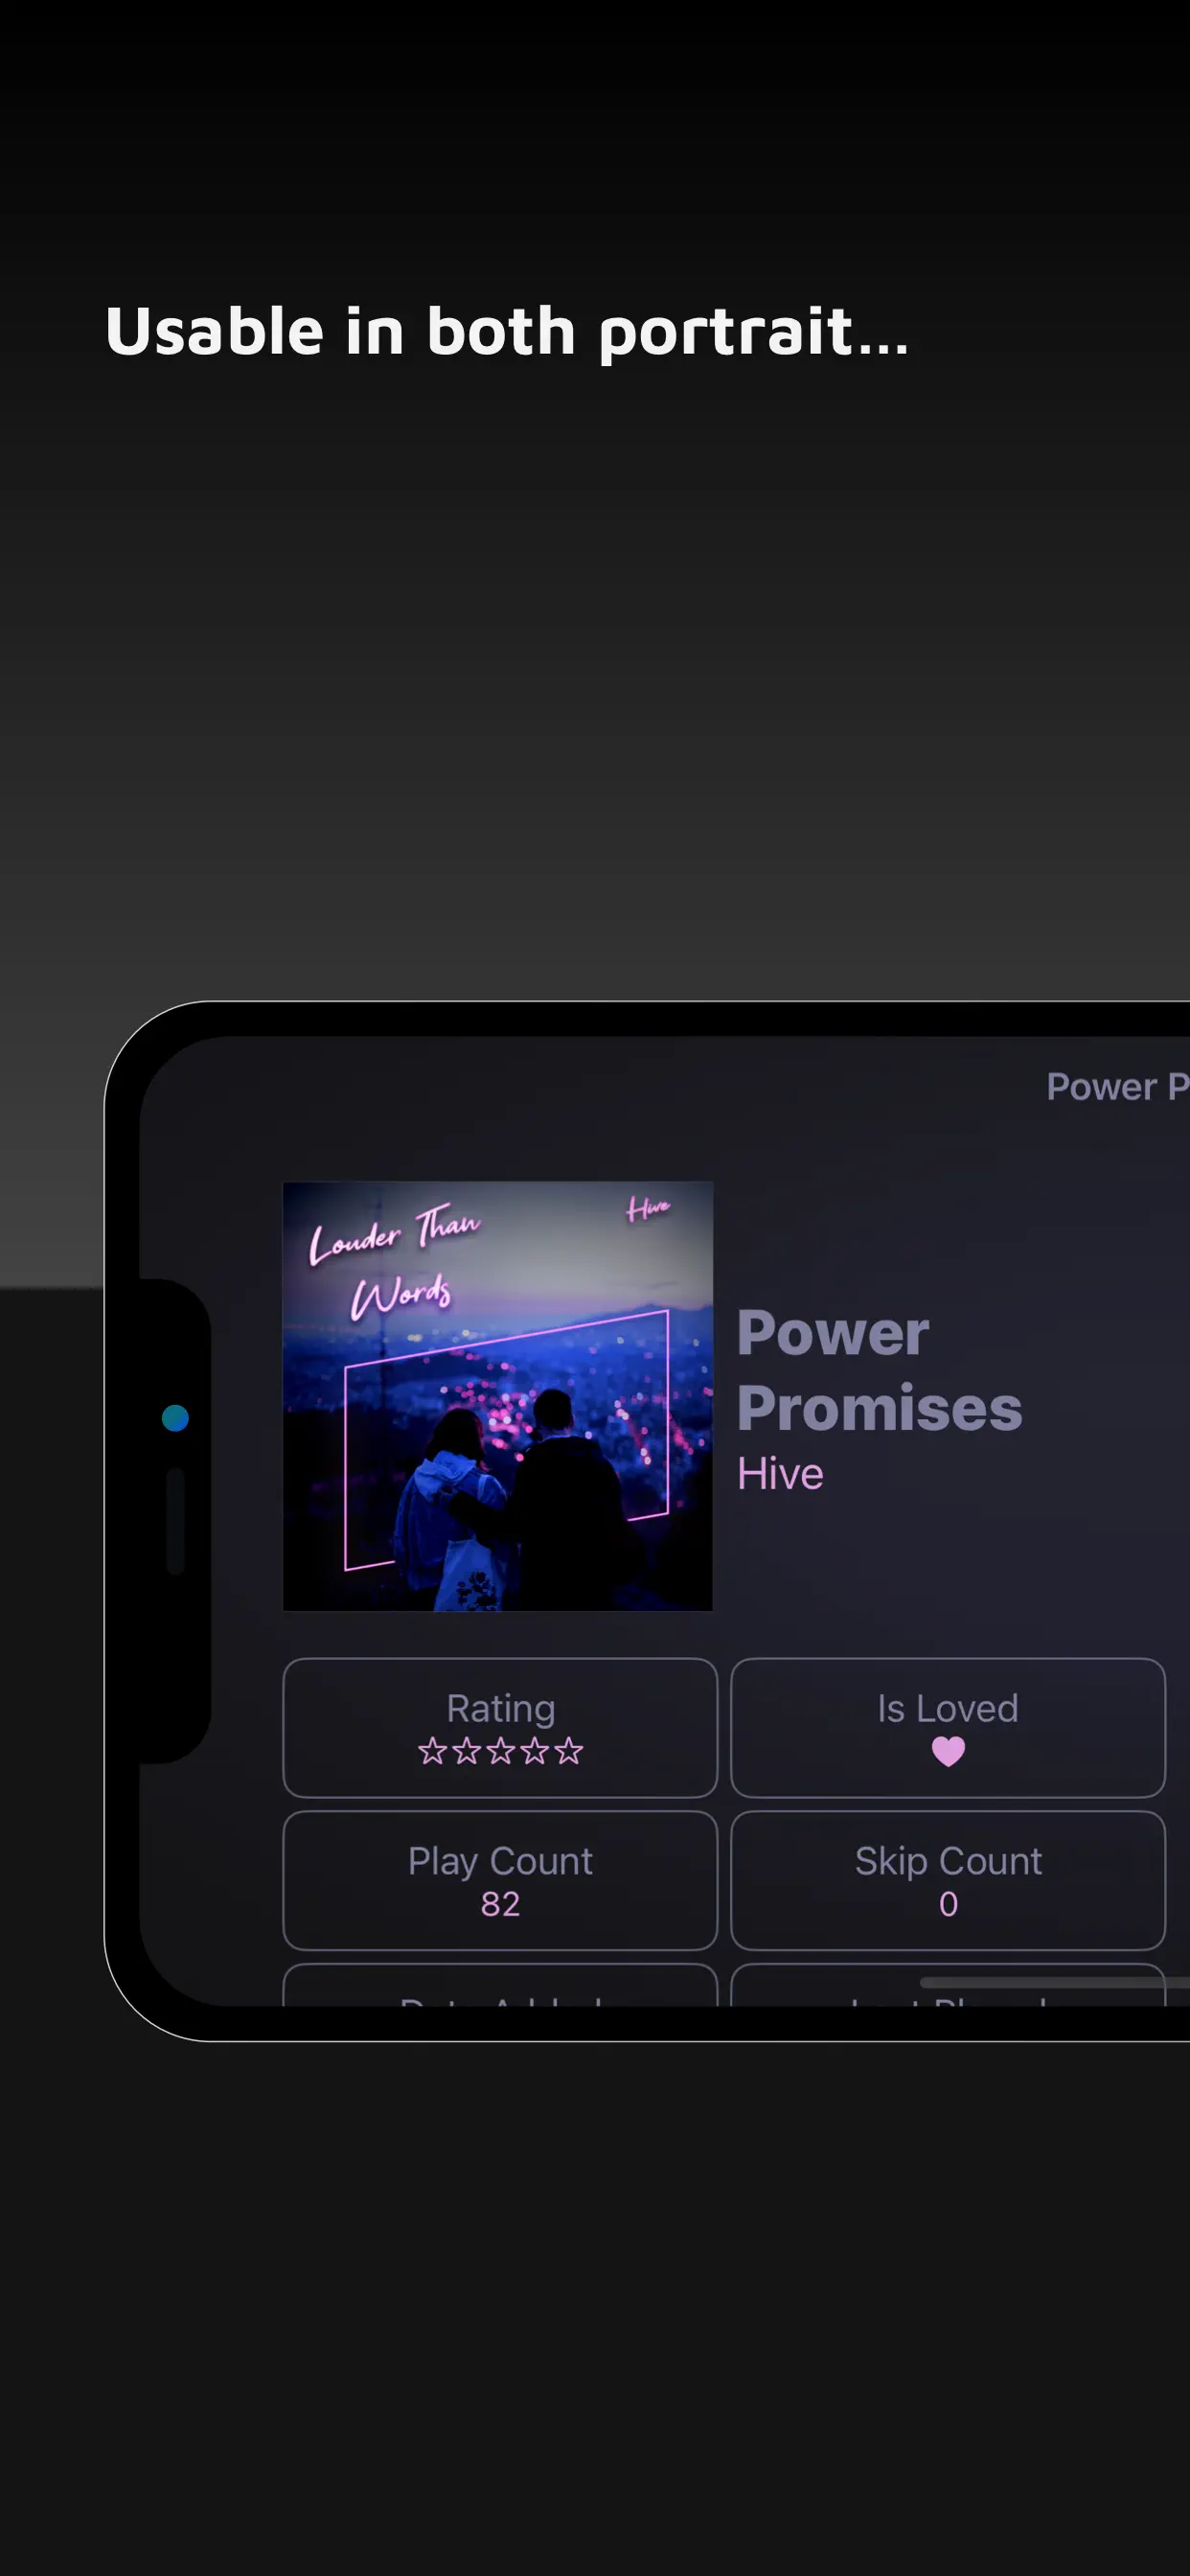Tap the Rating label
The width and height of the screenshot is (1190, 2576).
[500, 1708]
